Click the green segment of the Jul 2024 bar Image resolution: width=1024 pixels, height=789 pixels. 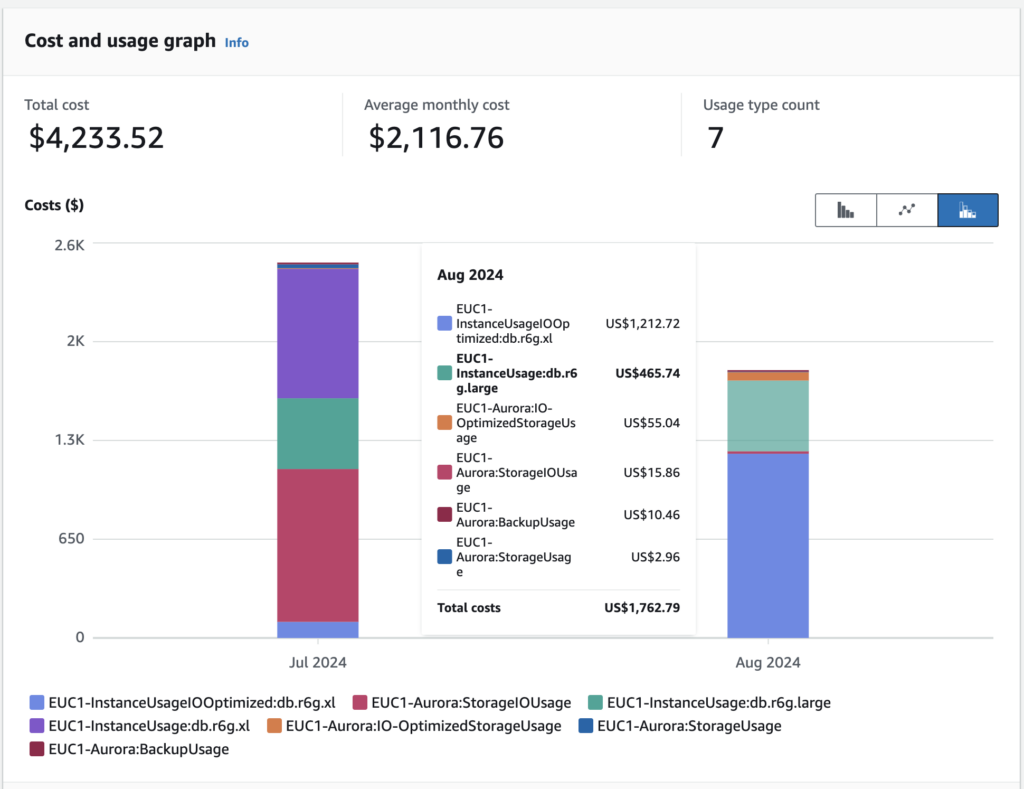click(x=318, y=434)
